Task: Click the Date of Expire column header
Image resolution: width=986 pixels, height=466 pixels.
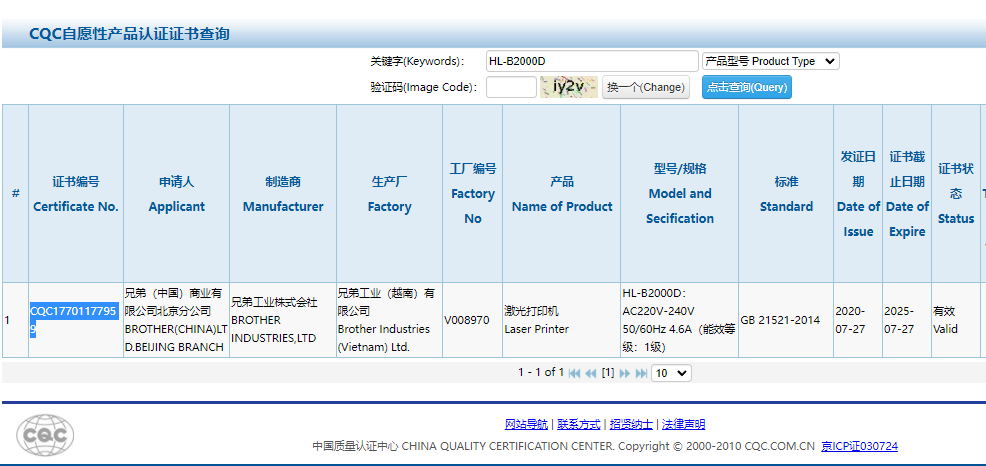Action: (907, 194)
